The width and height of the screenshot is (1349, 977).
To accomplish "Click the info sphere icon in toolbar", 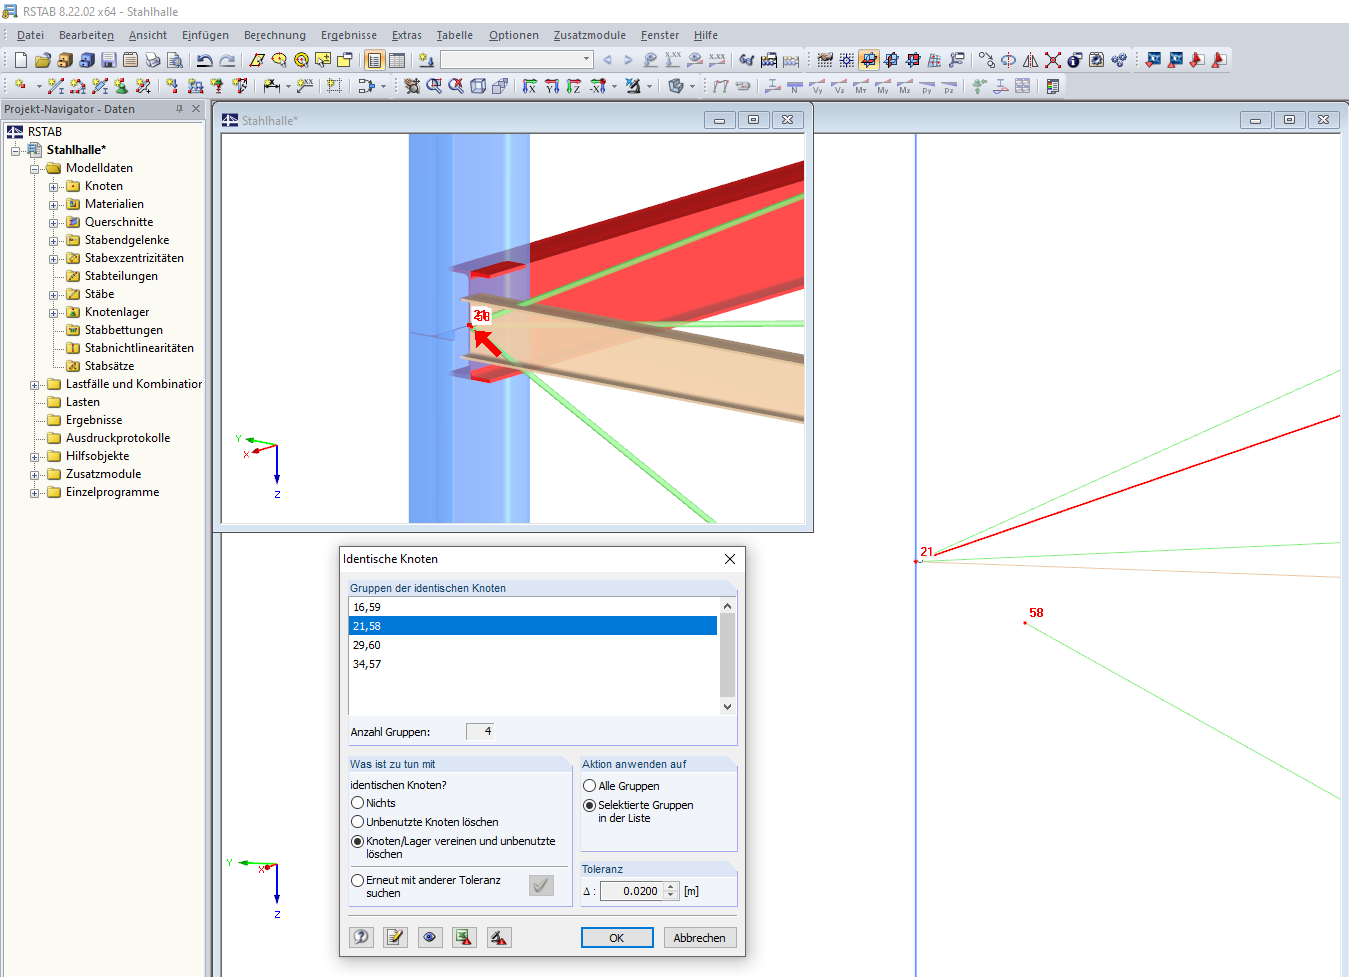I will pyautogui.click(x=1075, y=60).
